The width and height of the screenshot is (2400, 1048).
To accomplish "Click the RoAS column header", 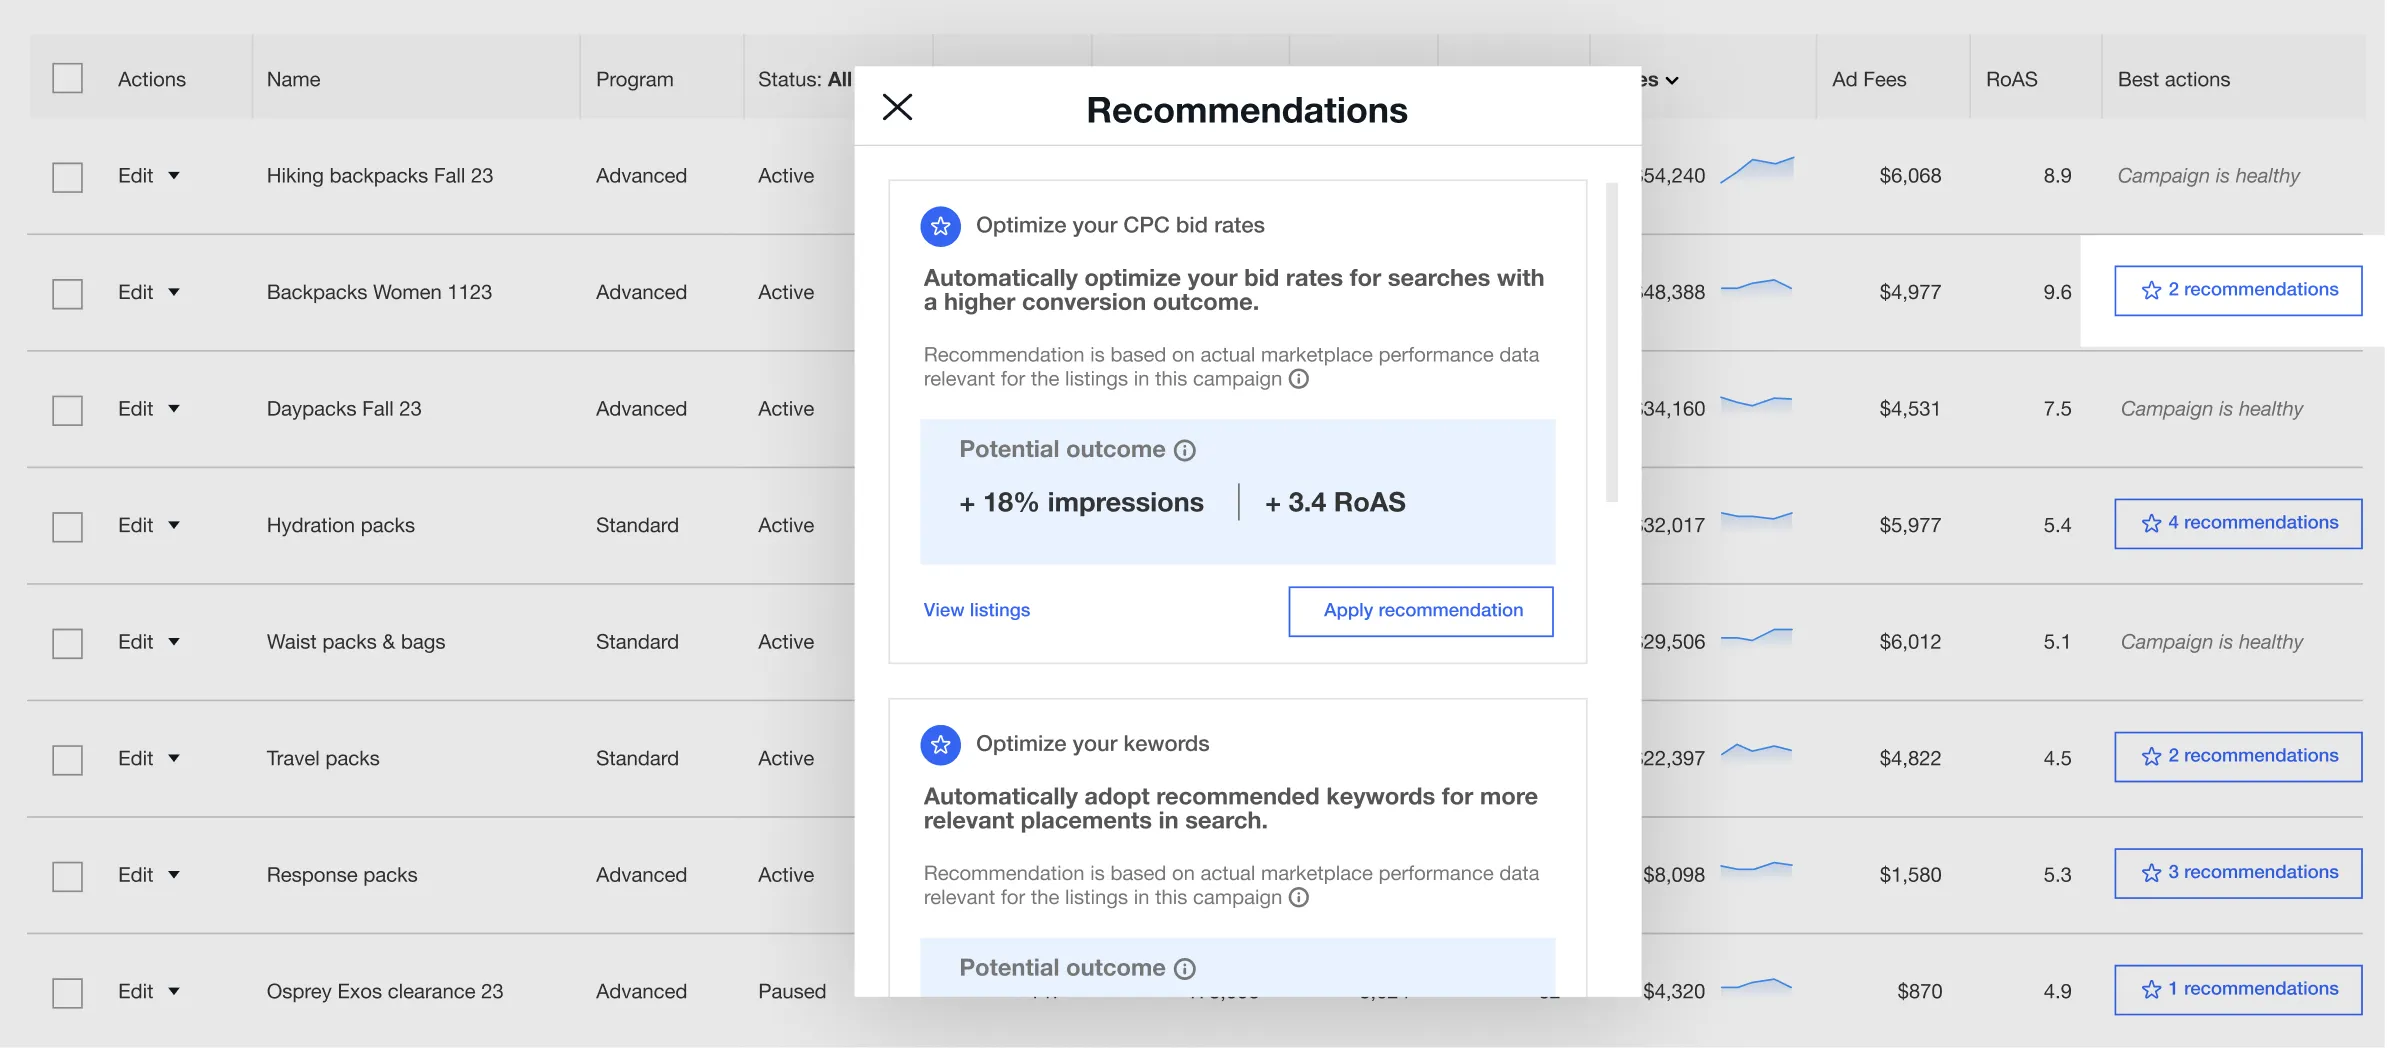I will tap(2011, 79).
